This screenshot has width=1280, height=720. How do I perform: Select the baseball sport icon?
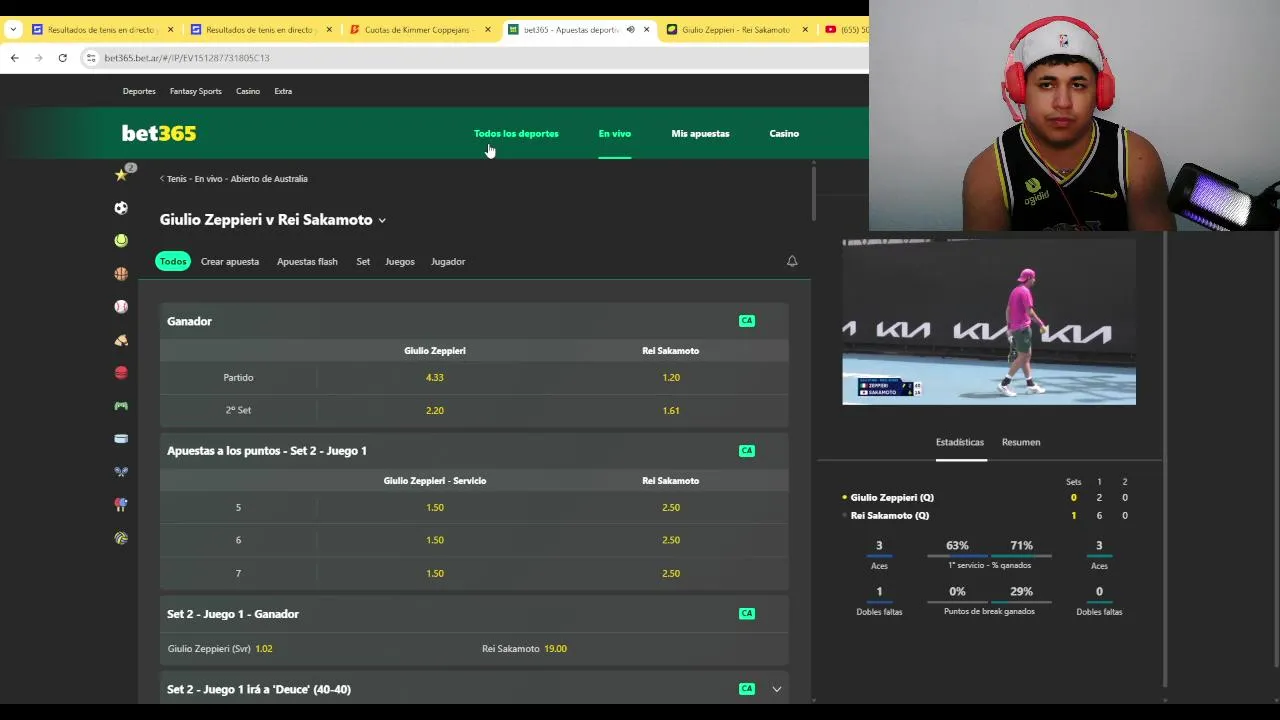point(121,307)
